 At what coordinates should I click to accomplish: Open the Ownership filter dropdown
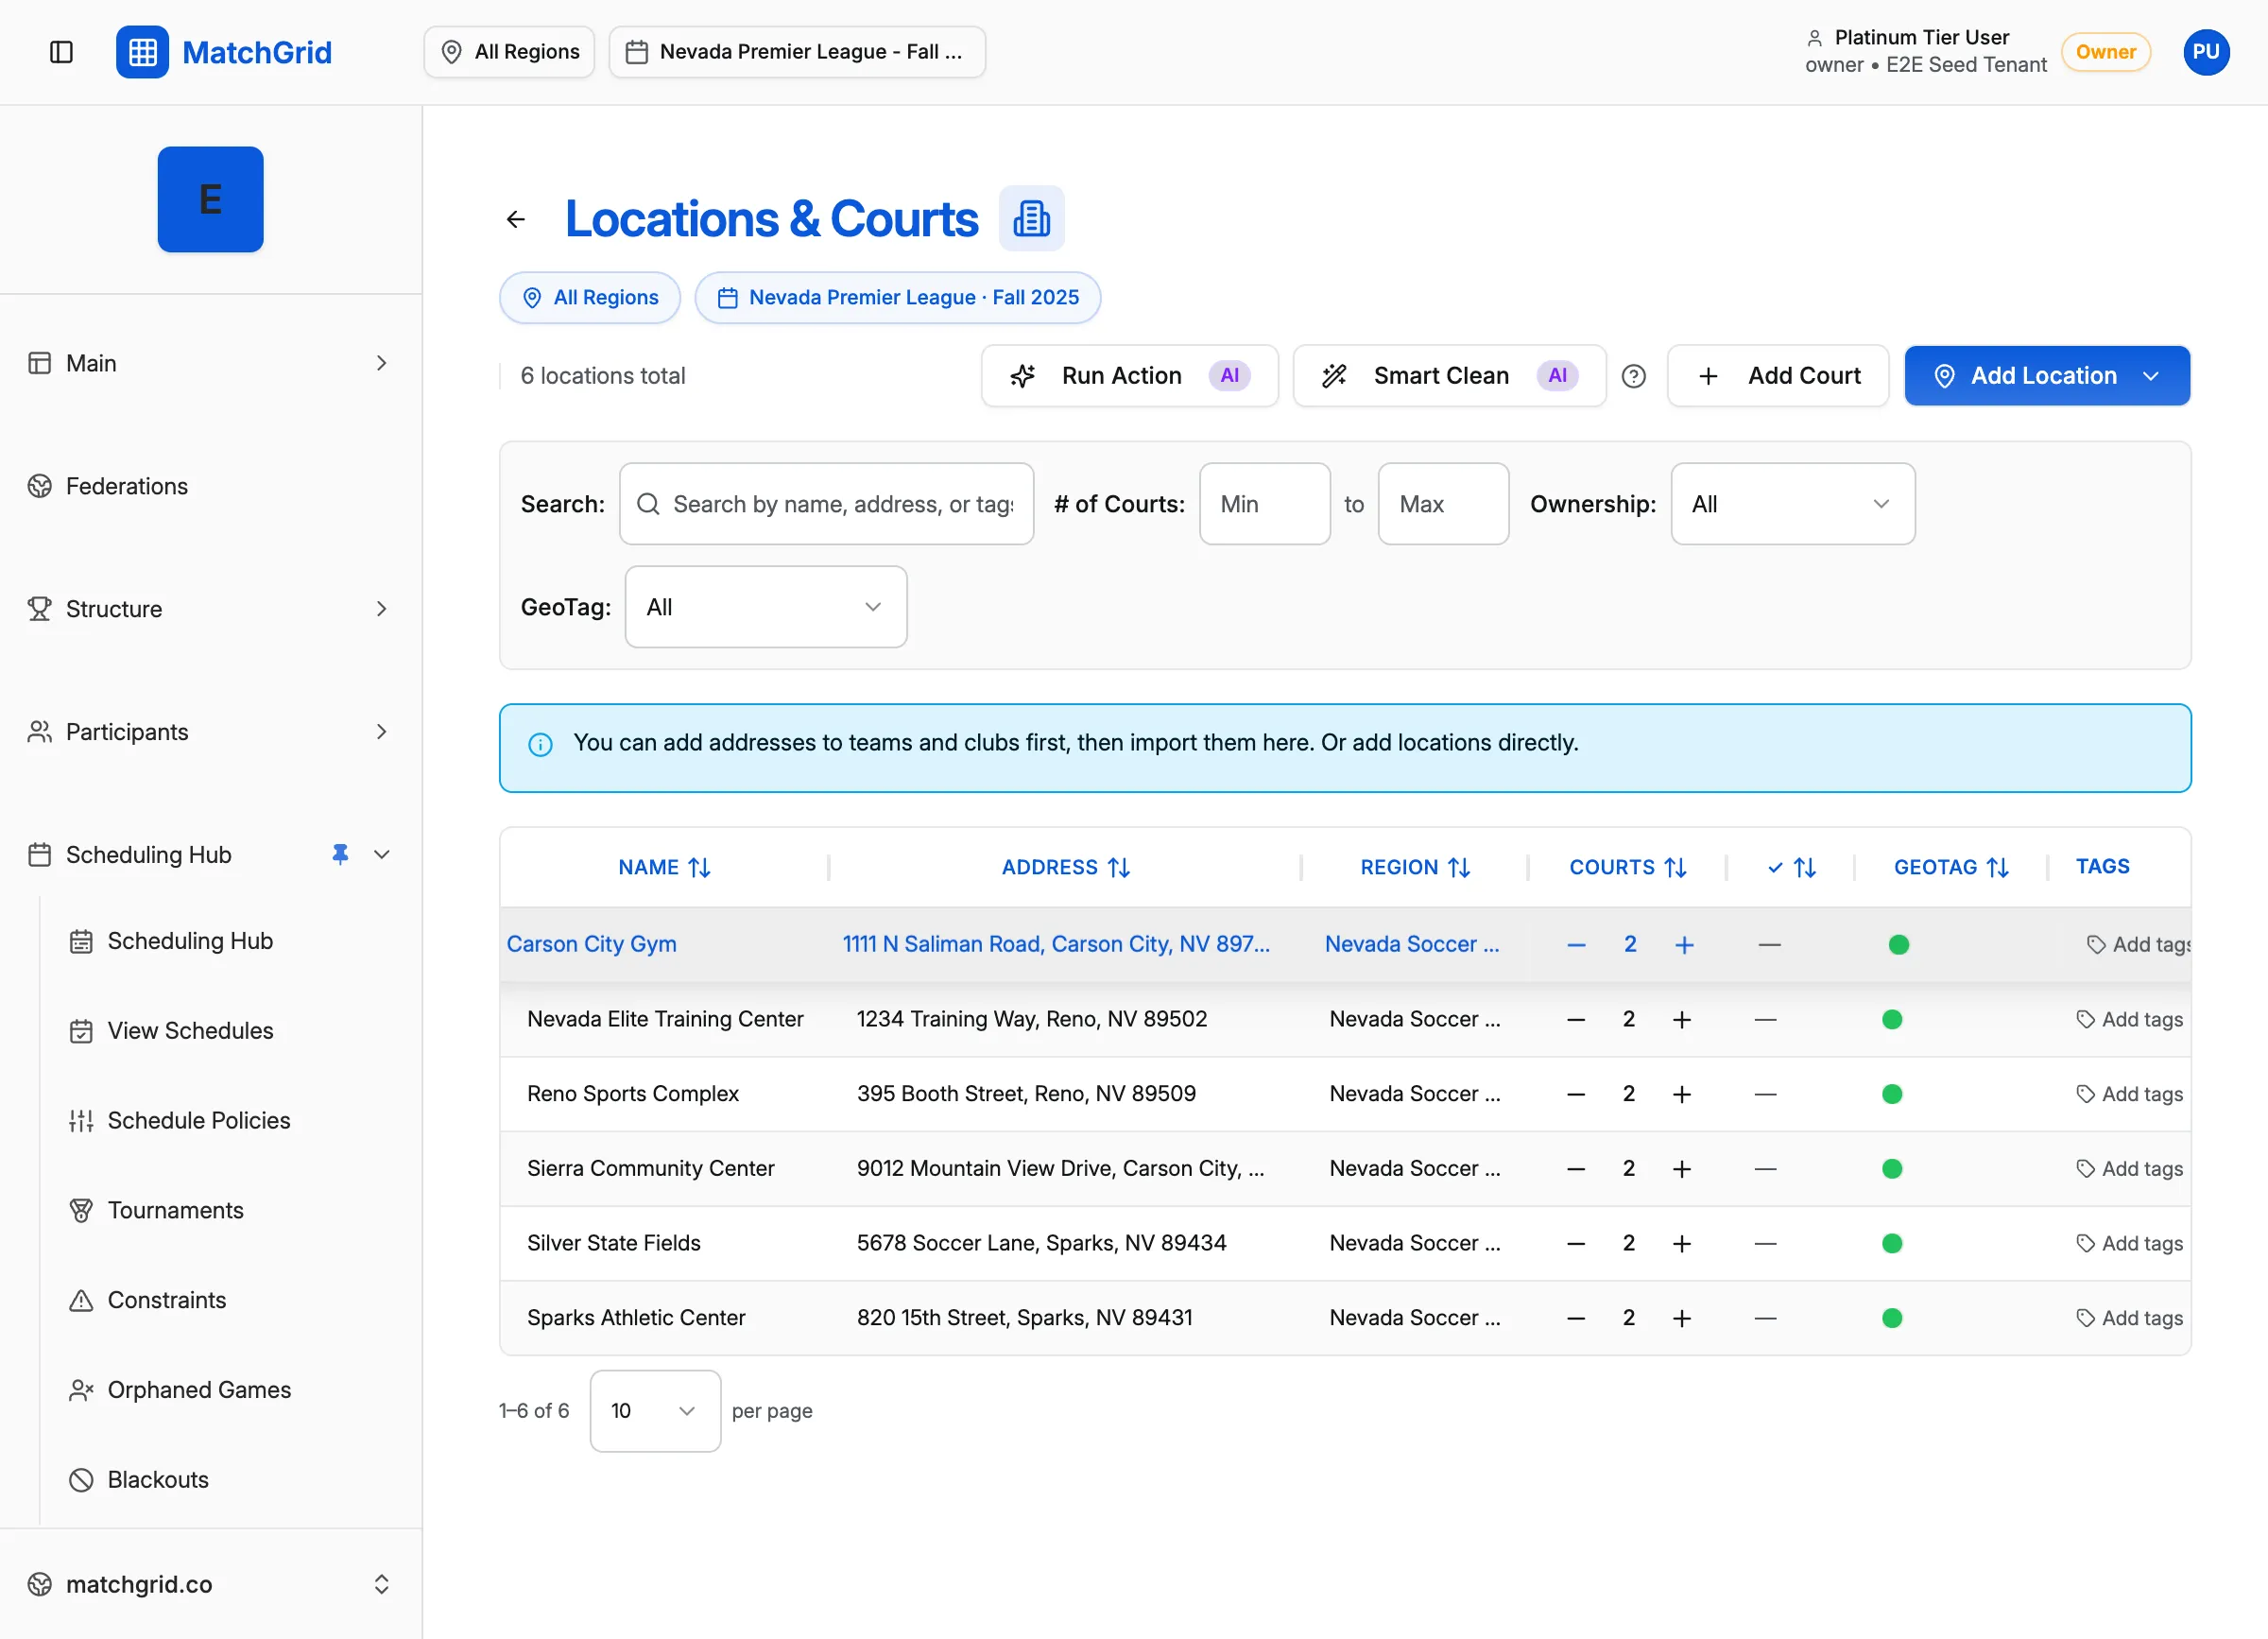pyautogui.click(x=1791, y=503)
